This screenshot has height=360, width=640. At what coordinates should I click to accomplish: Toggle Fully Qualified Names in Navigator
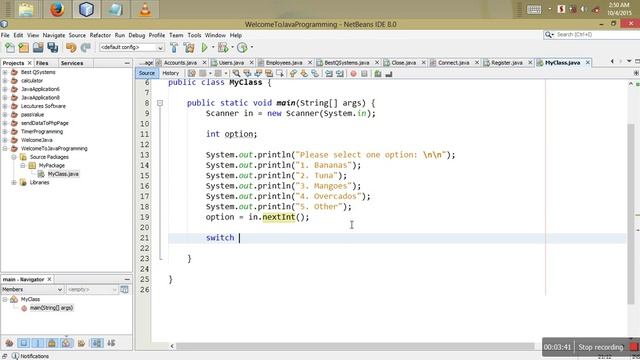point(81,343)
